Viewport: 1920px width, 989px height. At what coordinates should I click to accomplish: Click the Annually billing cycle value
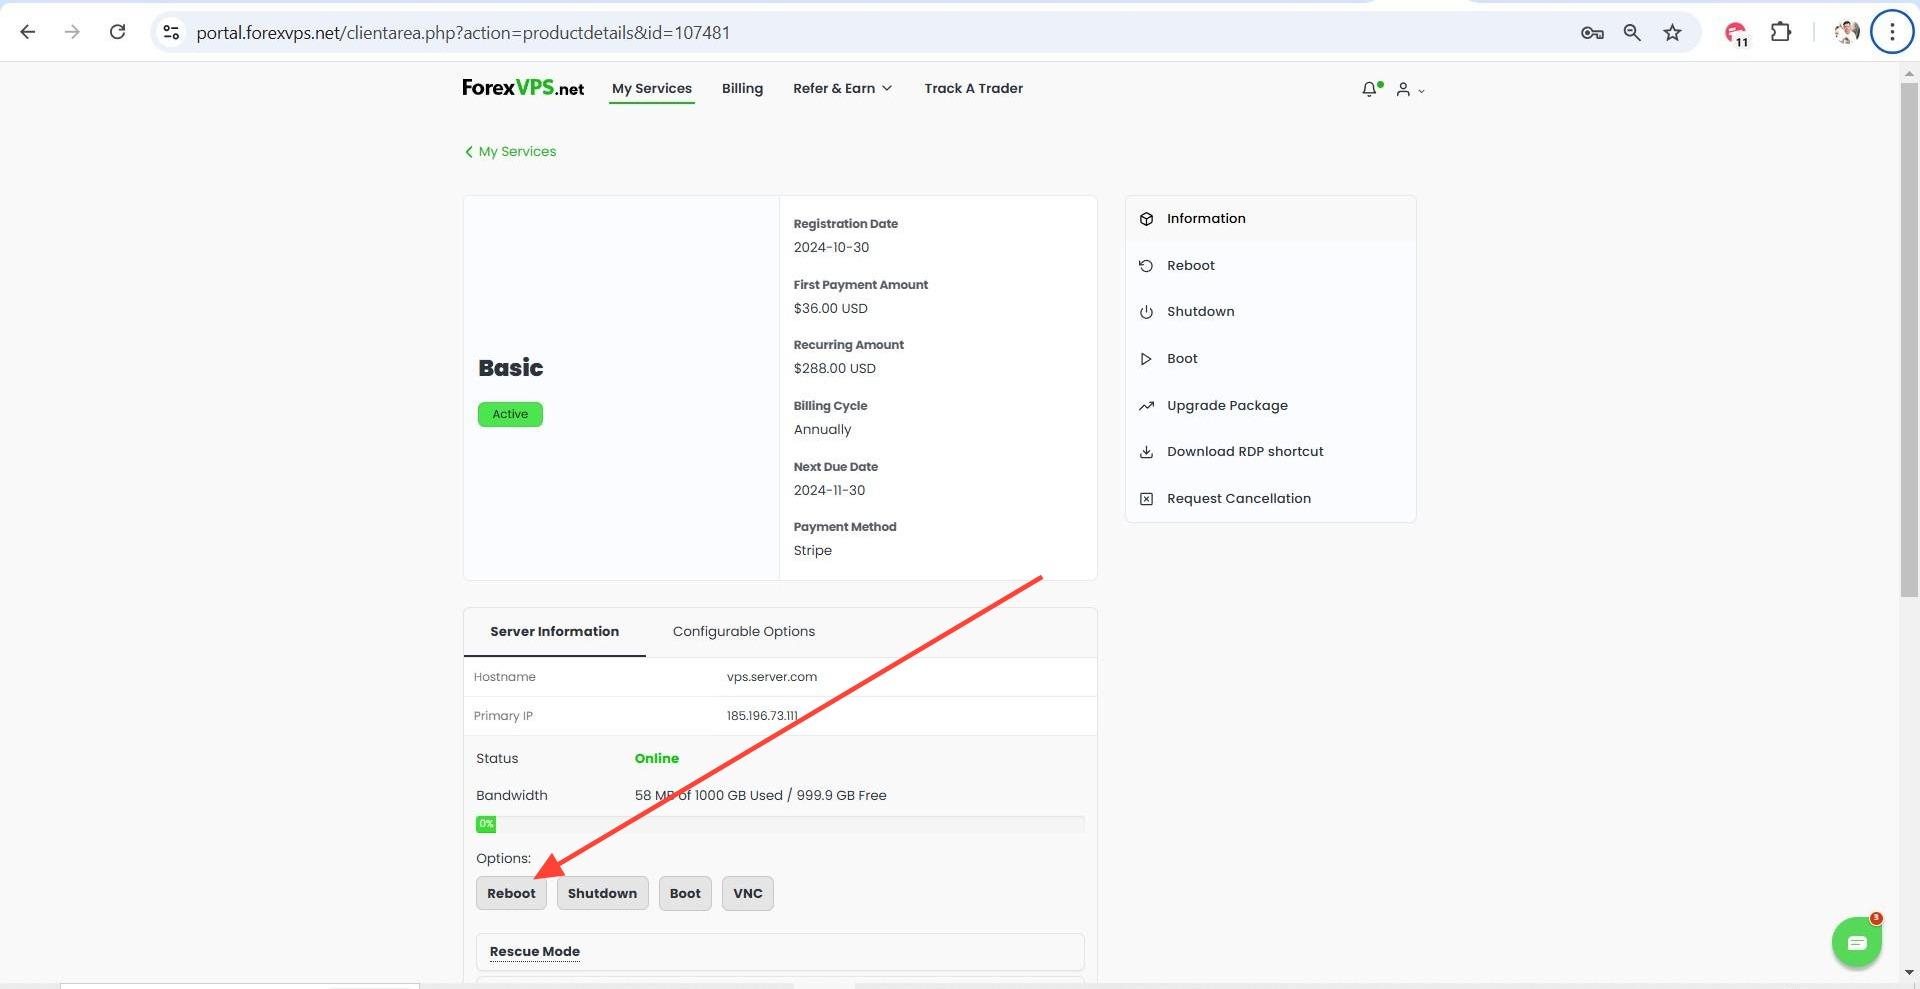pyautogui.click(x=822, y=430)
